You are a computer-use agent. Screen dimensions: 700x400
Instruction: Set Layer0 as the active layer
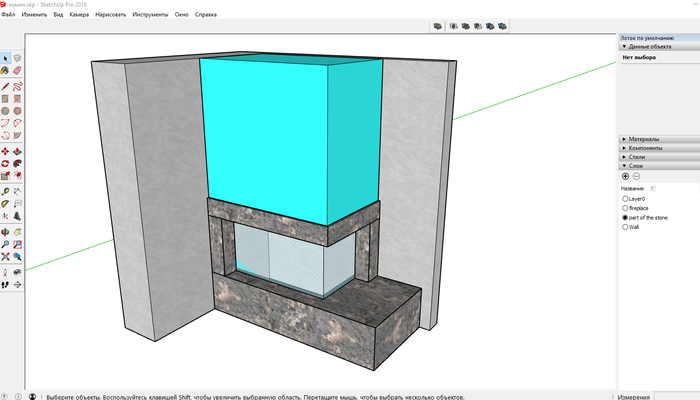[x=625, y=198]
